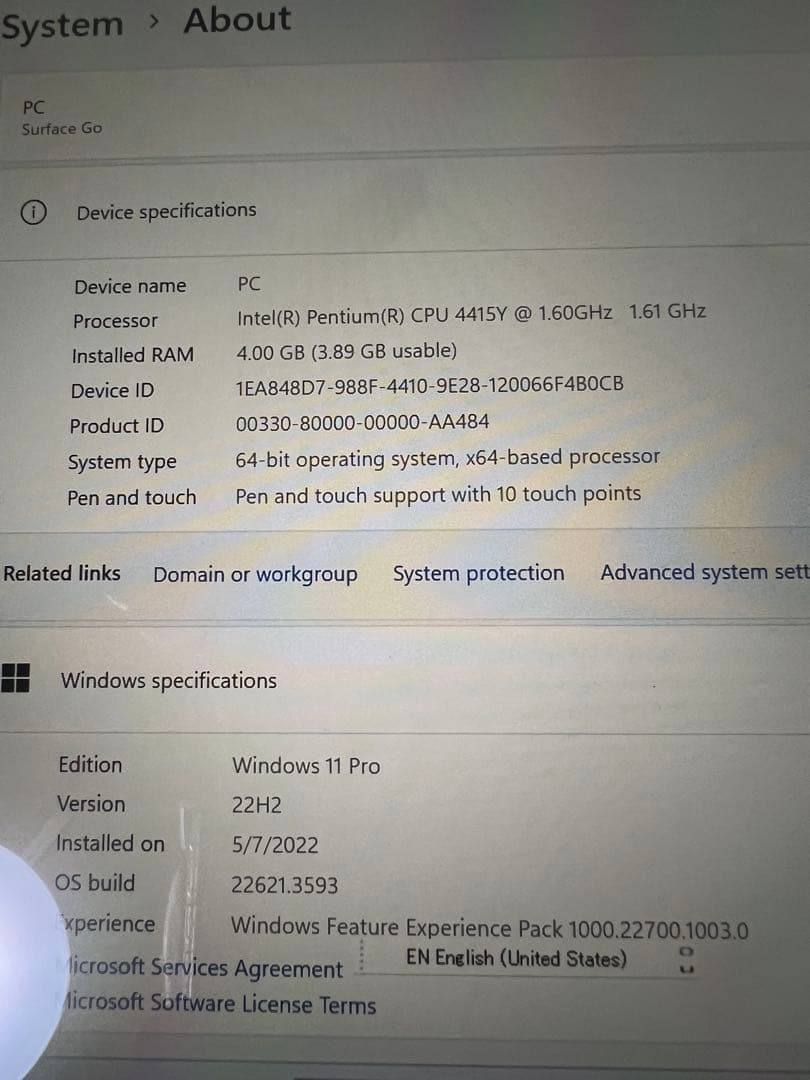Click the Version label
810x1080 pixels.
[x=91, y=804]
